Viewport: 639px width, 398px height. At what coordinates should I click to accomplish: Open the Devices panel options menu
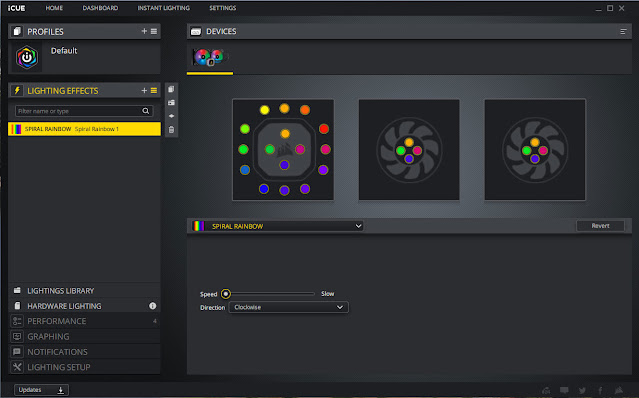pos(623,31)
